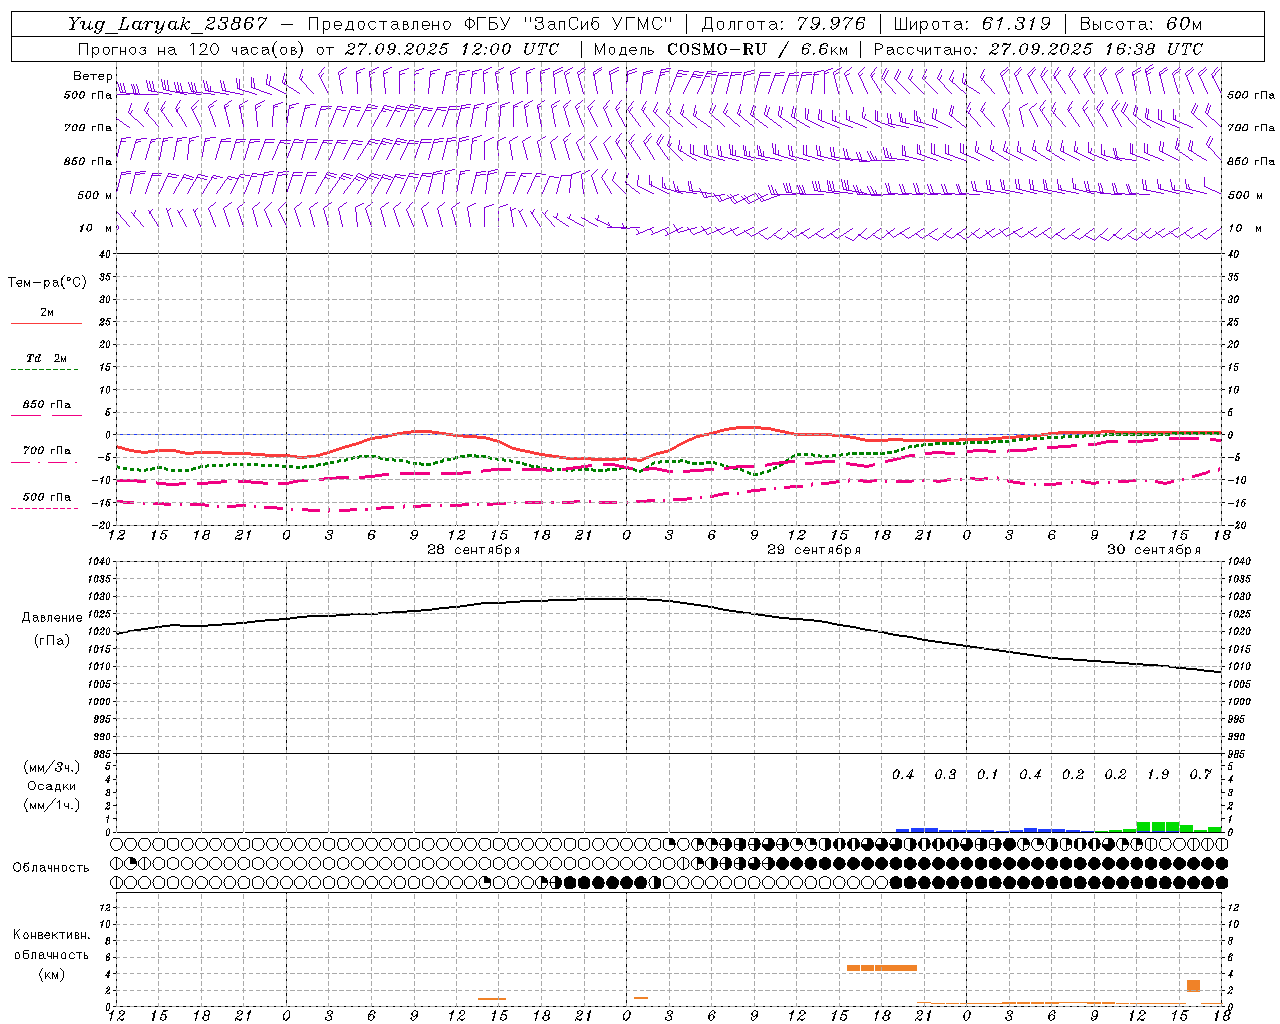The width and height of the screenshot is (1280, 1024).
Task: Click the 30 сентября date label
Action: click(x=1153, y=550)
